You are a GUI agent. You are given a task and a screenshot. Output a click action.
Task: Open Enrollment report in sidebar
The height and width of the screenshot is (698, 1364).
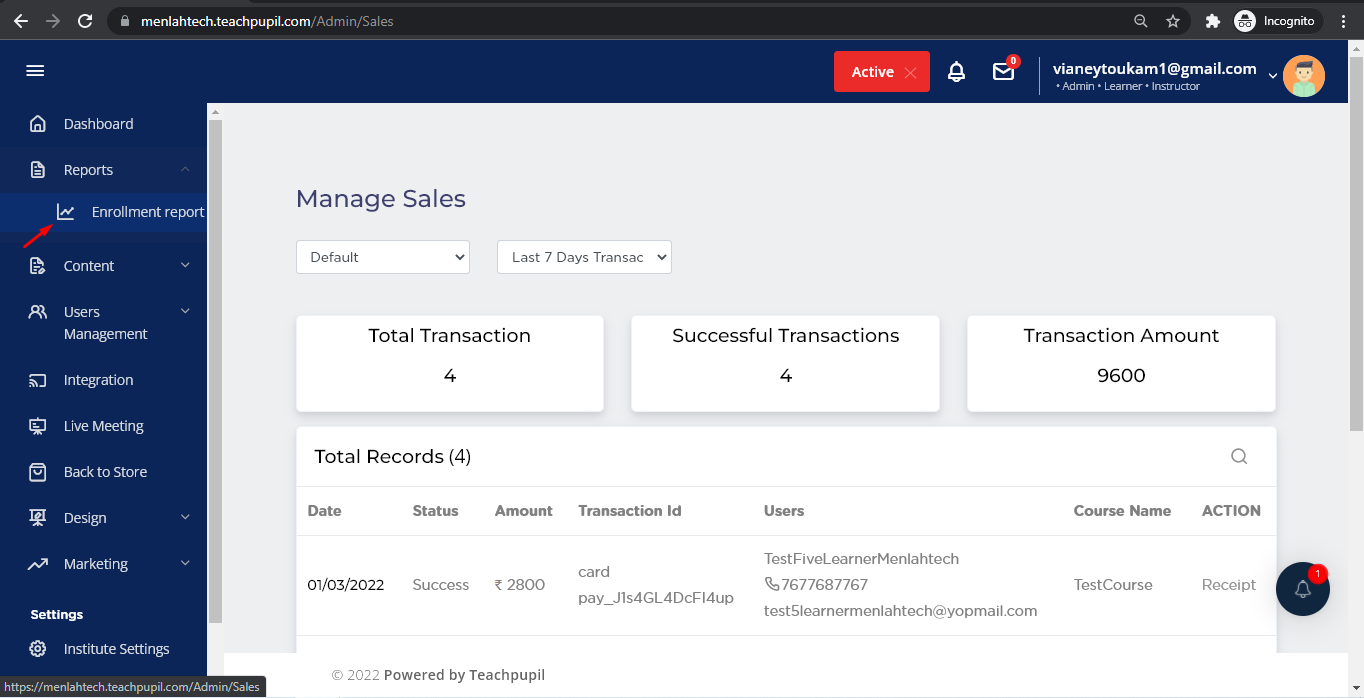(147, 212)
